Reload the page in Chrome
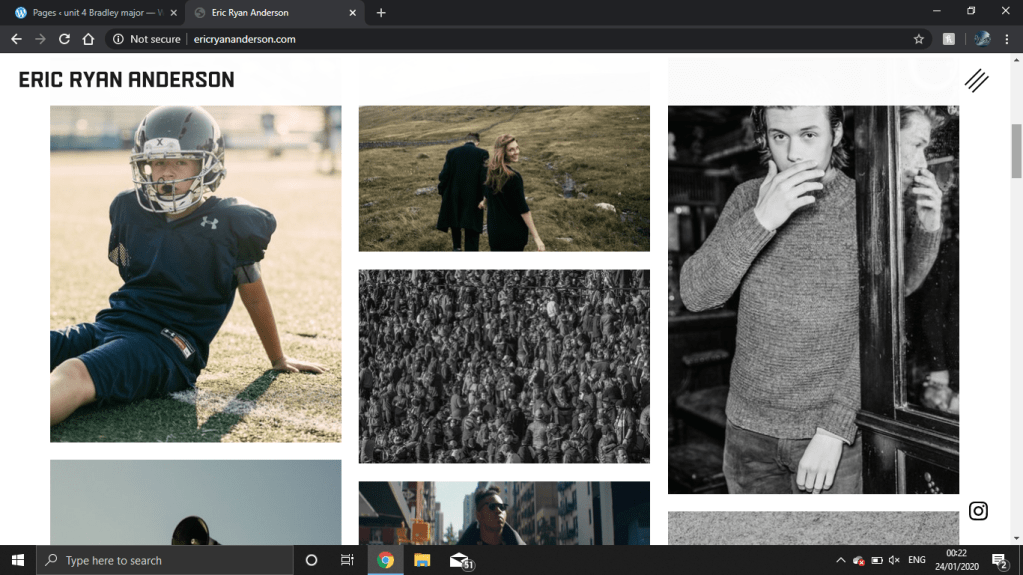 (64, 39)
